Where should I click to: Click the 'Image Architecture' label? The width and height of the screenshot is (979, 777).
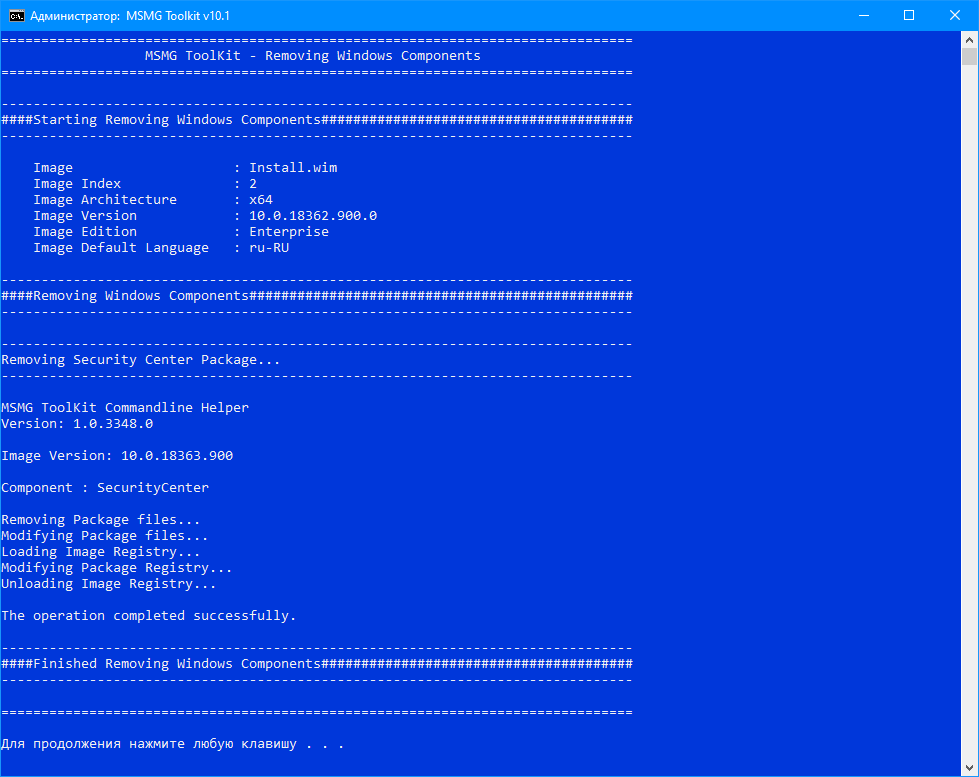point(105,200)
